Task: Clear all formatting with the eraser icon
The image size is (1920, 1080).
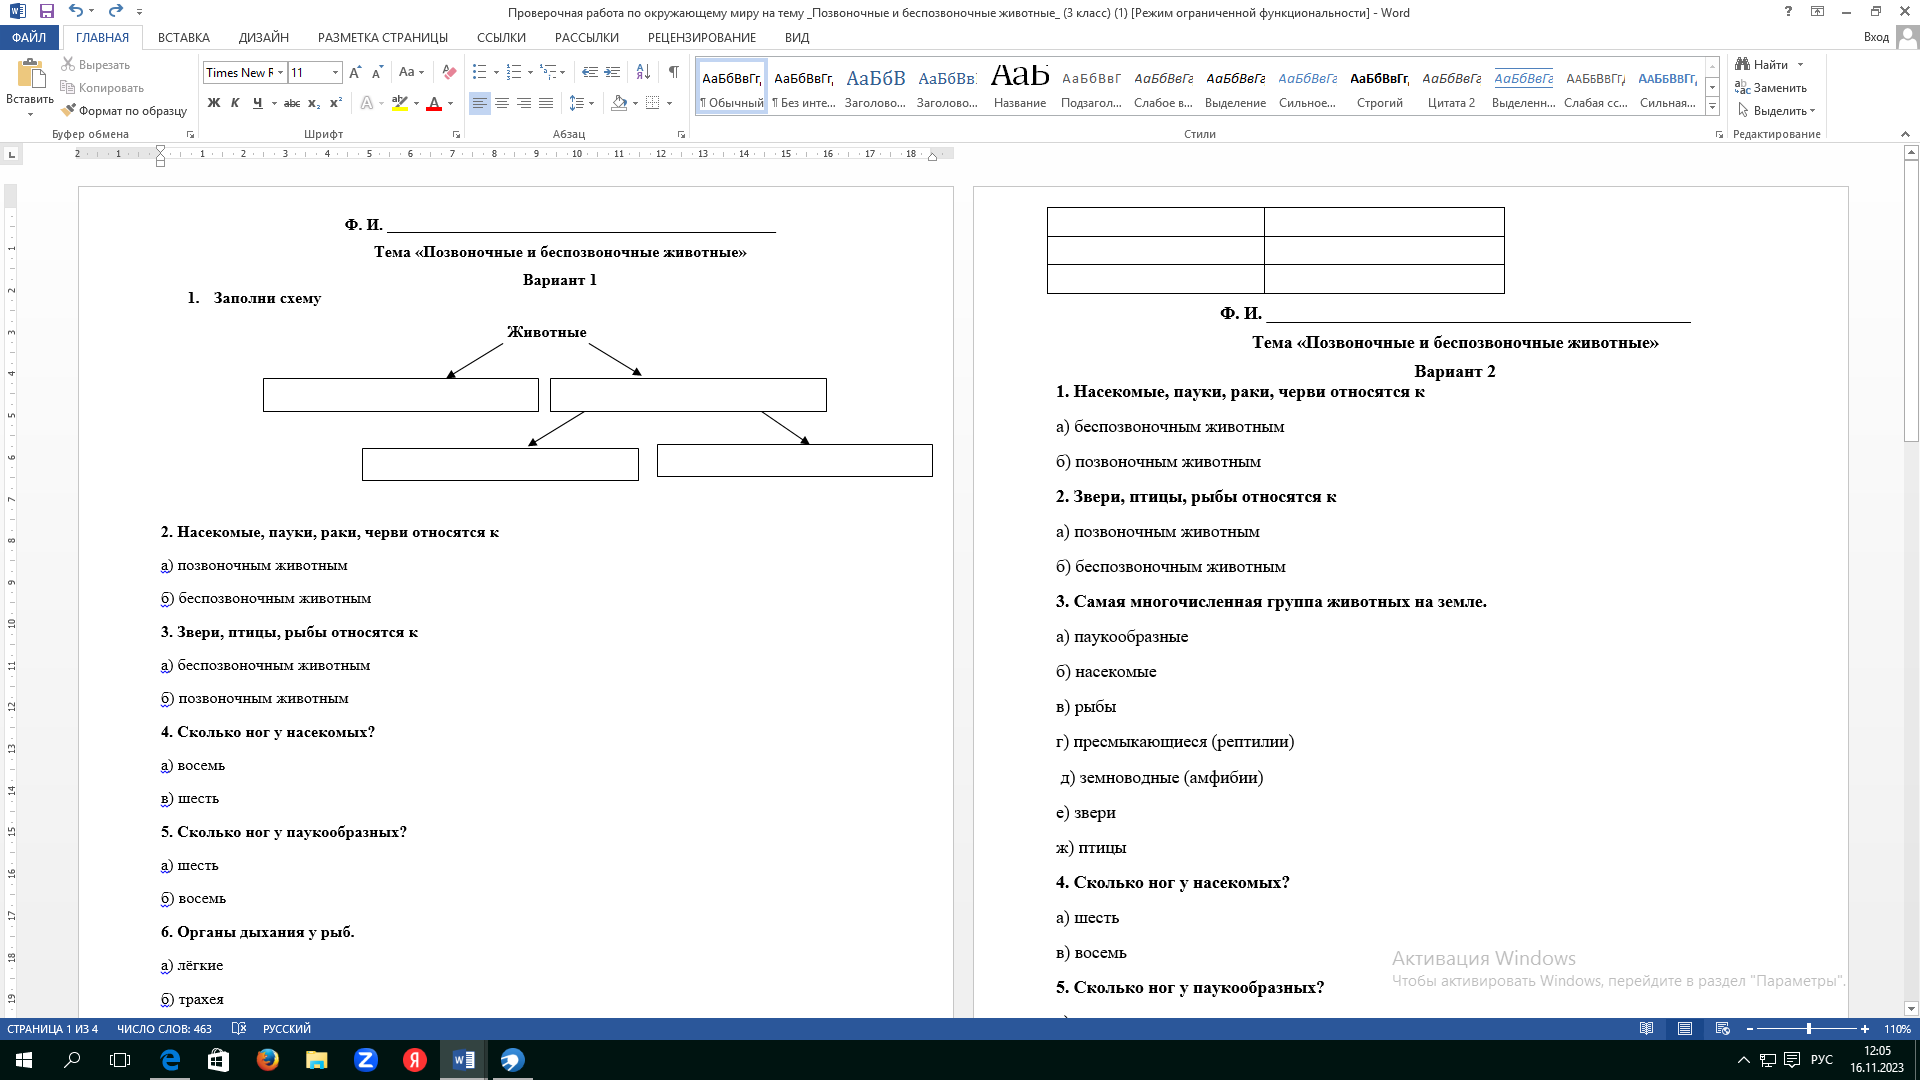Action: click(x=449, y=72)
